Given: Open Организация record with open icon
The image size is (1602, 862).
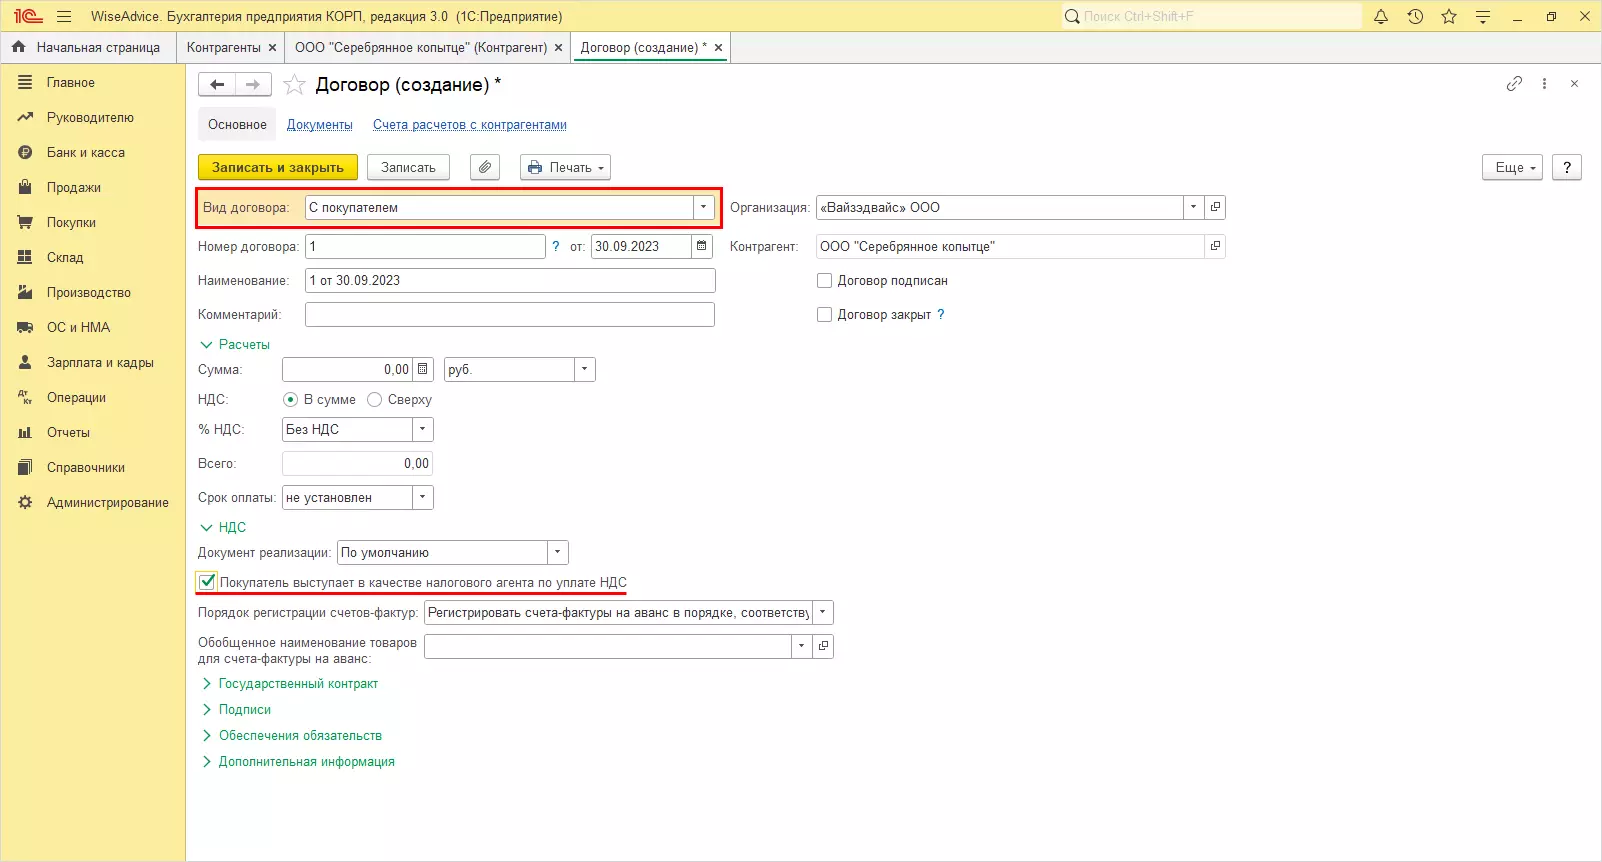Looking at the screenshot, I should point(1215,207).
